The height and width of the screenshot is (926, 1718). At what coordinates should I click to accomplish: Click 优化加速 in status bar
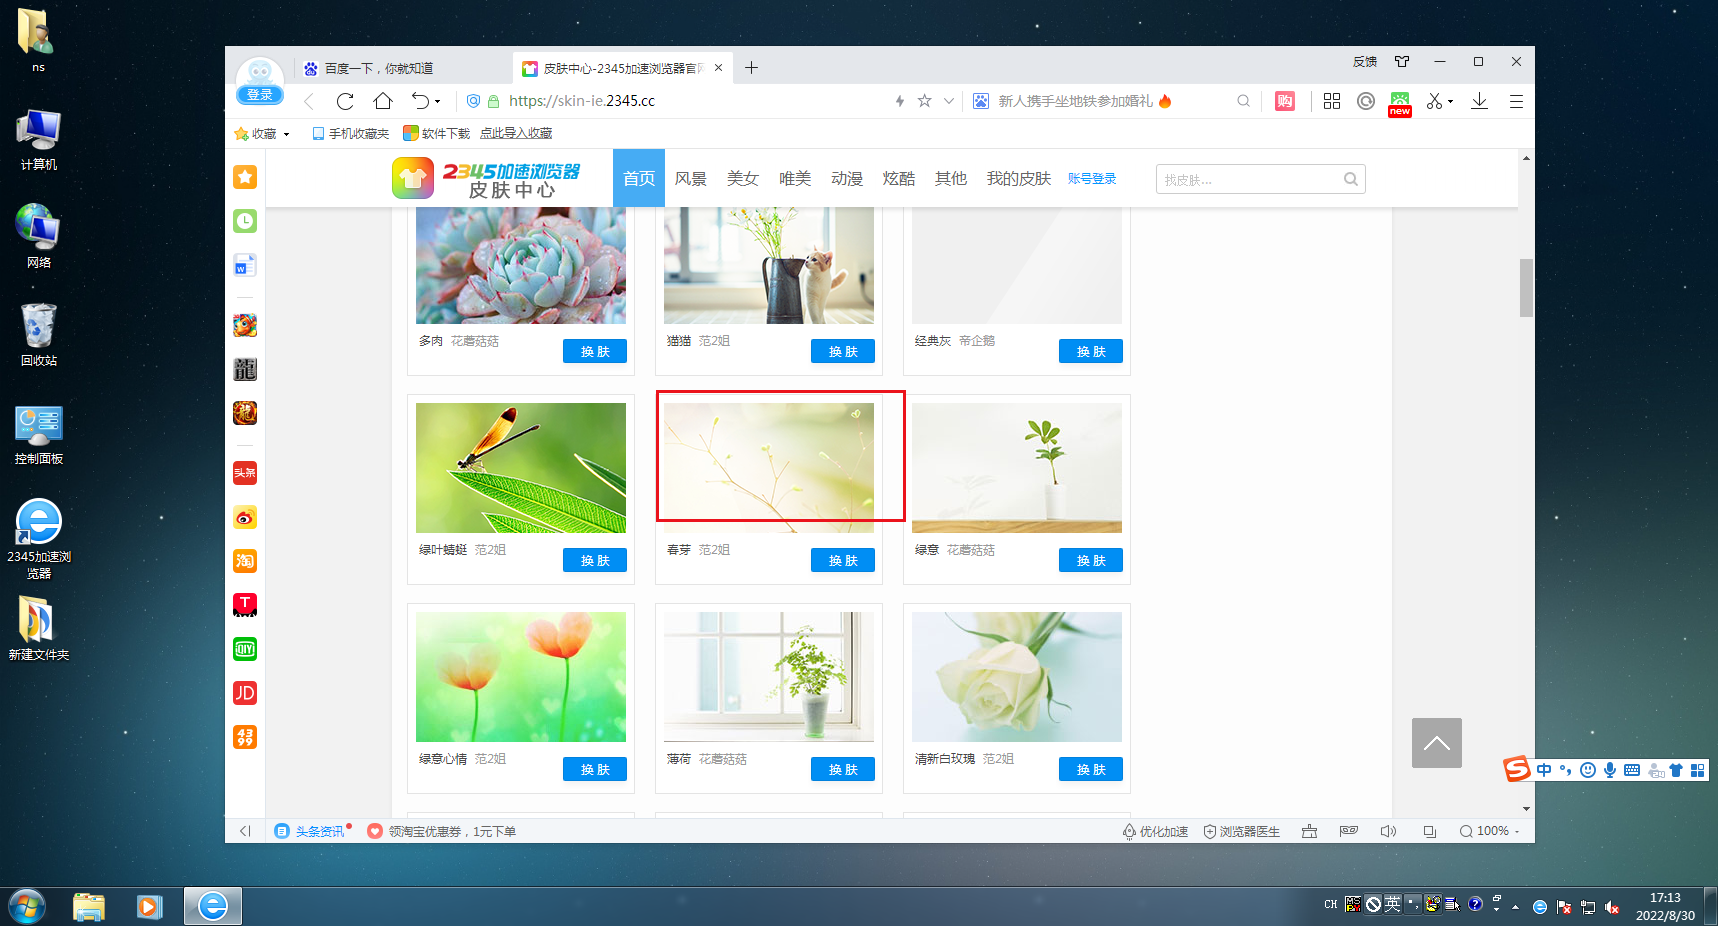1156,831
